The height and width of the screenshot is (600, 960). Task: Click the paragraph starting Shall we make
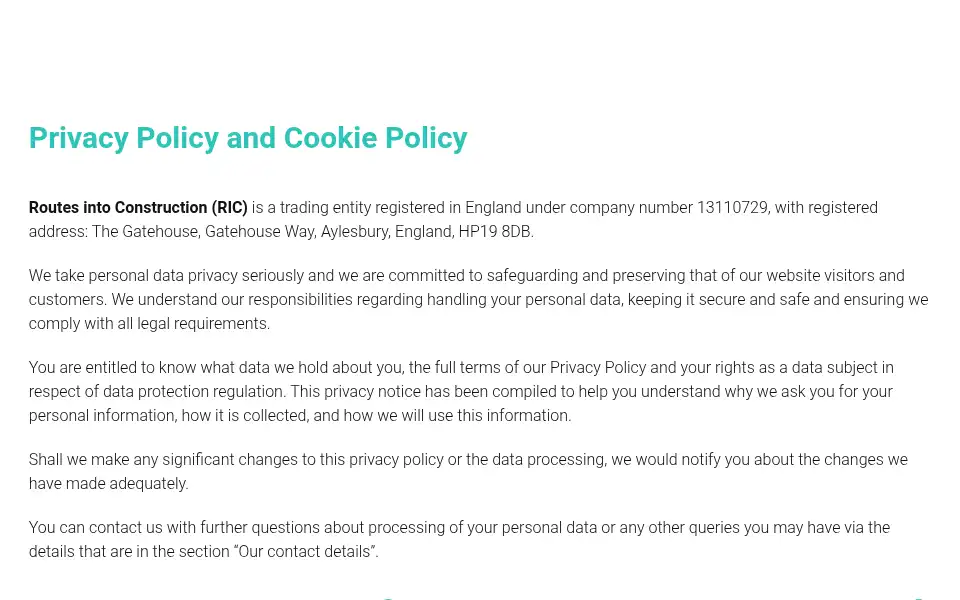[x=468, y=471]
